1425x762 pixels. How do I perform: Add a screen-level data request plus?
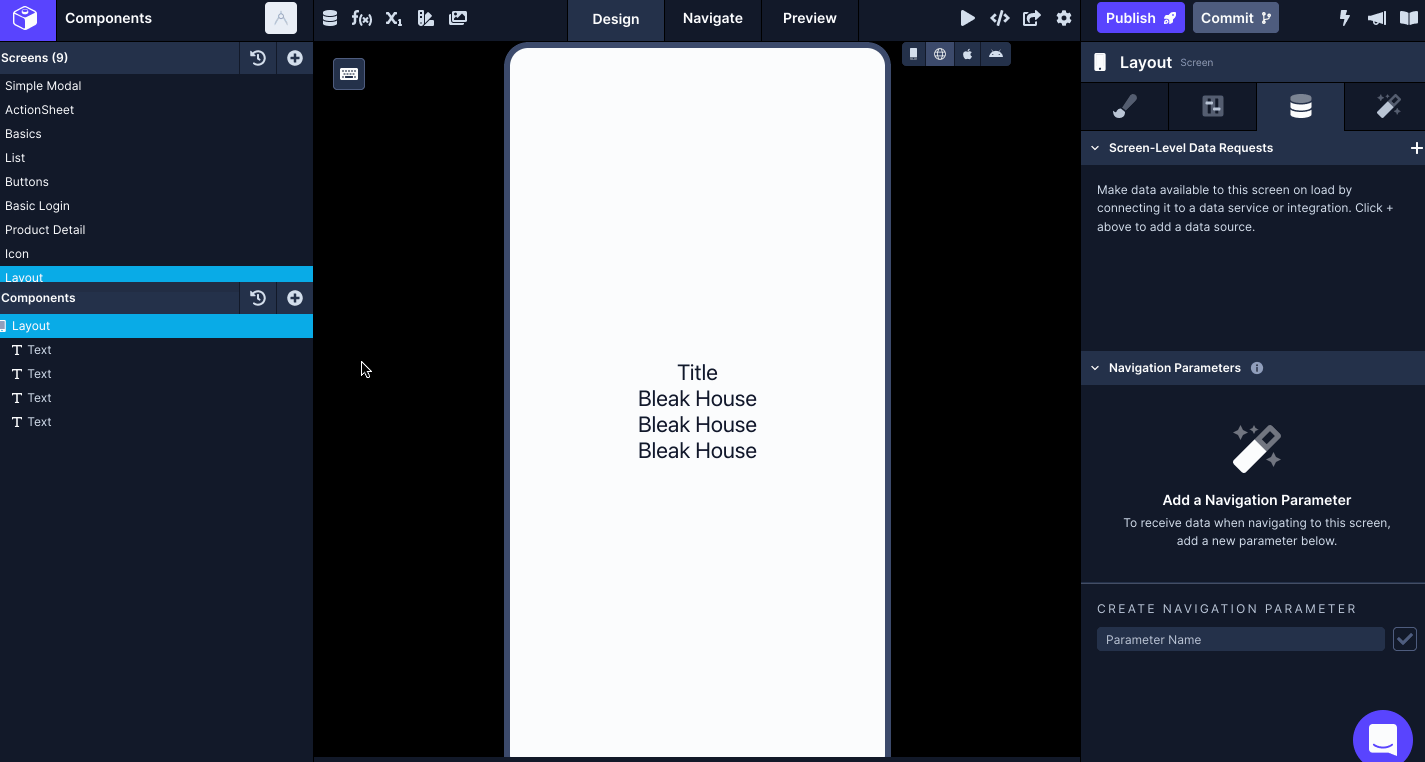[1416, 148]
